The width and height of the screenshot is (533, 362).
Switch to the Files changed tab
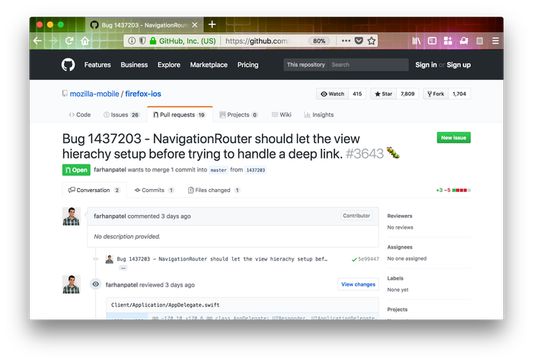point(214,190)
